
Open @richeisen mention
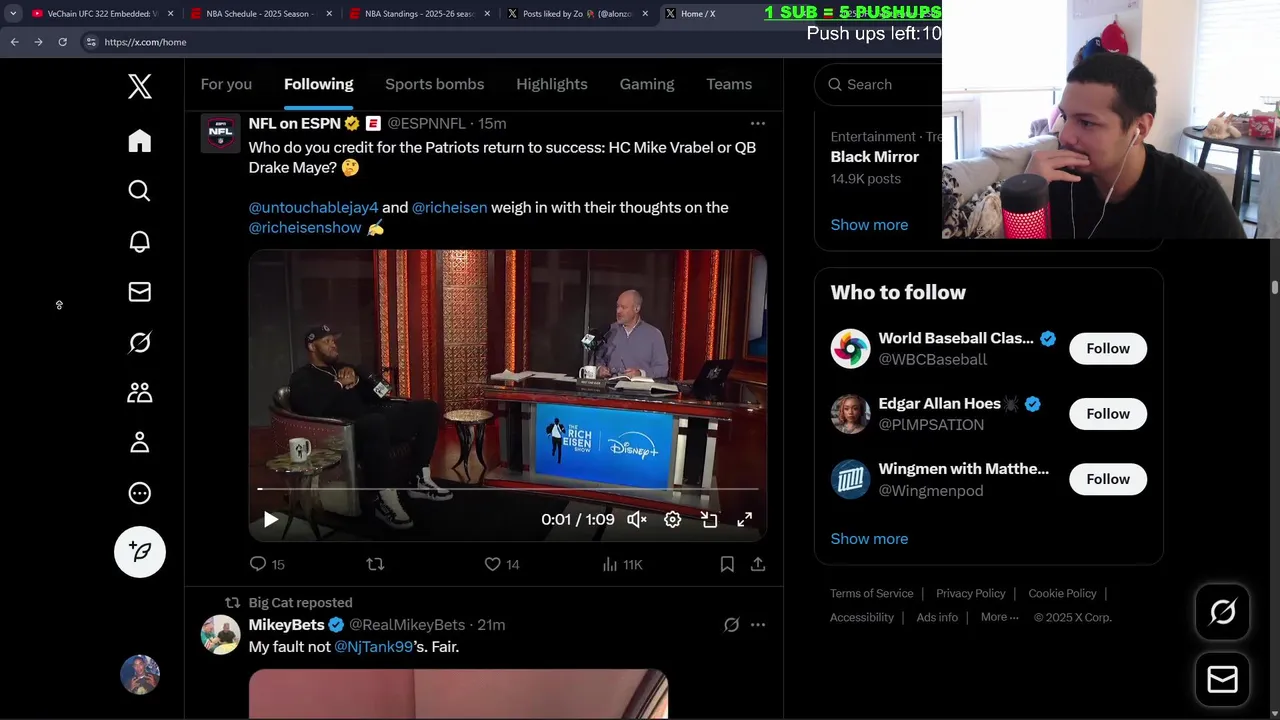449,207
